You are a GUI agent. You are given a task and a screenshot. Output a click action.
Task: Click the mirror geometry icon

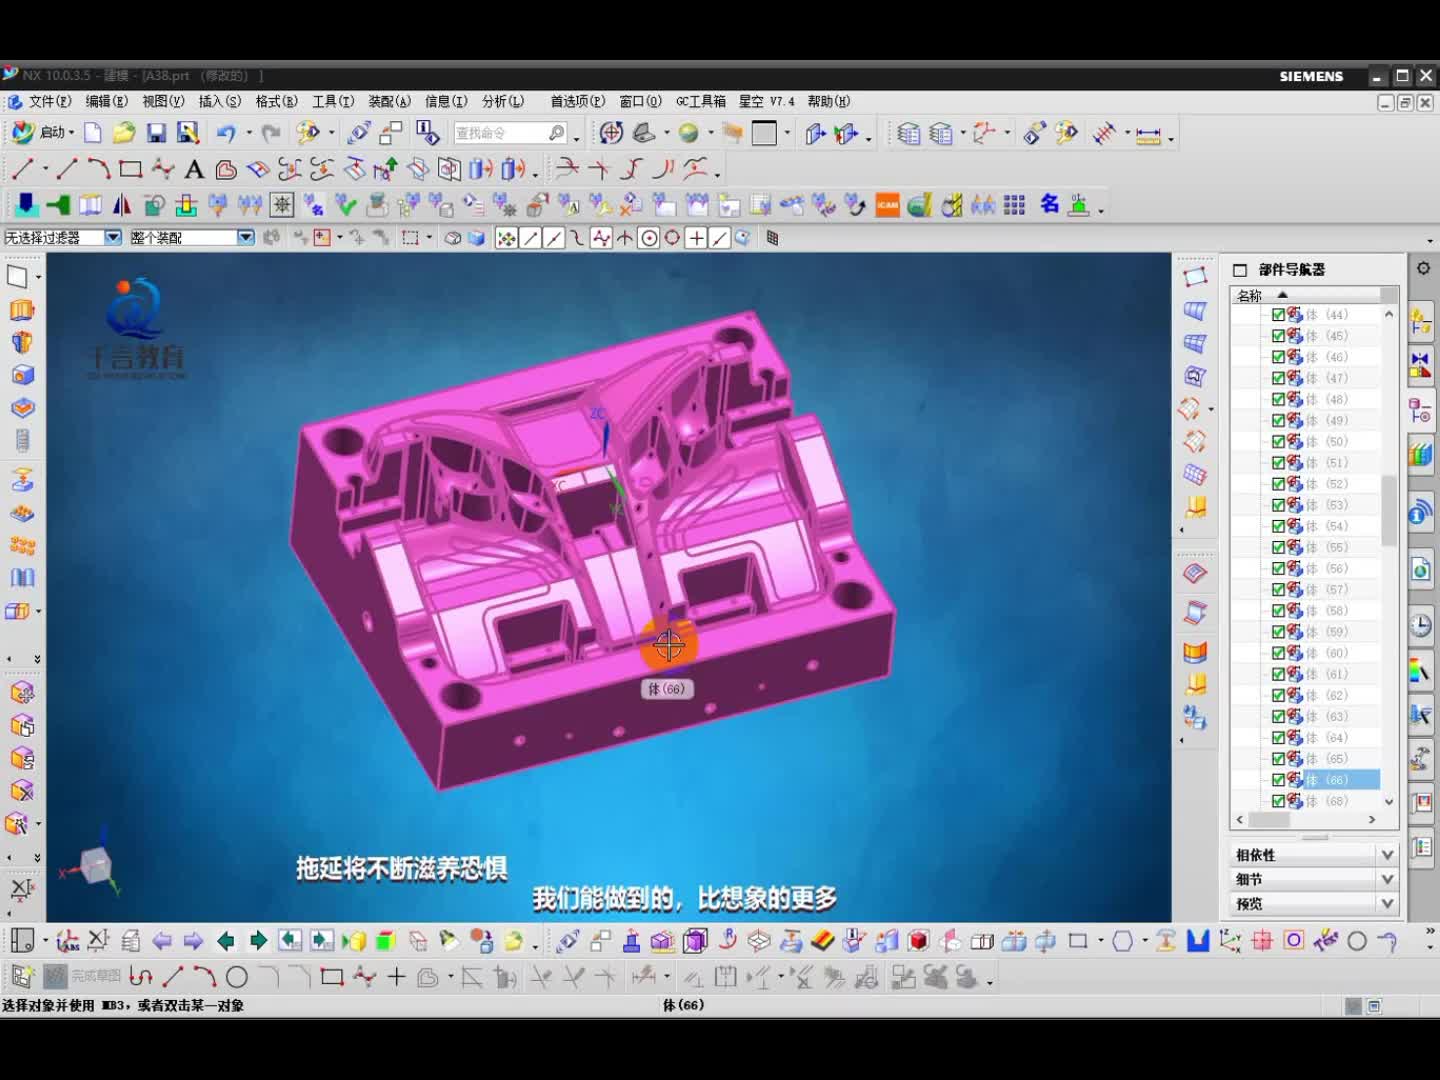(x=122, y=205)
